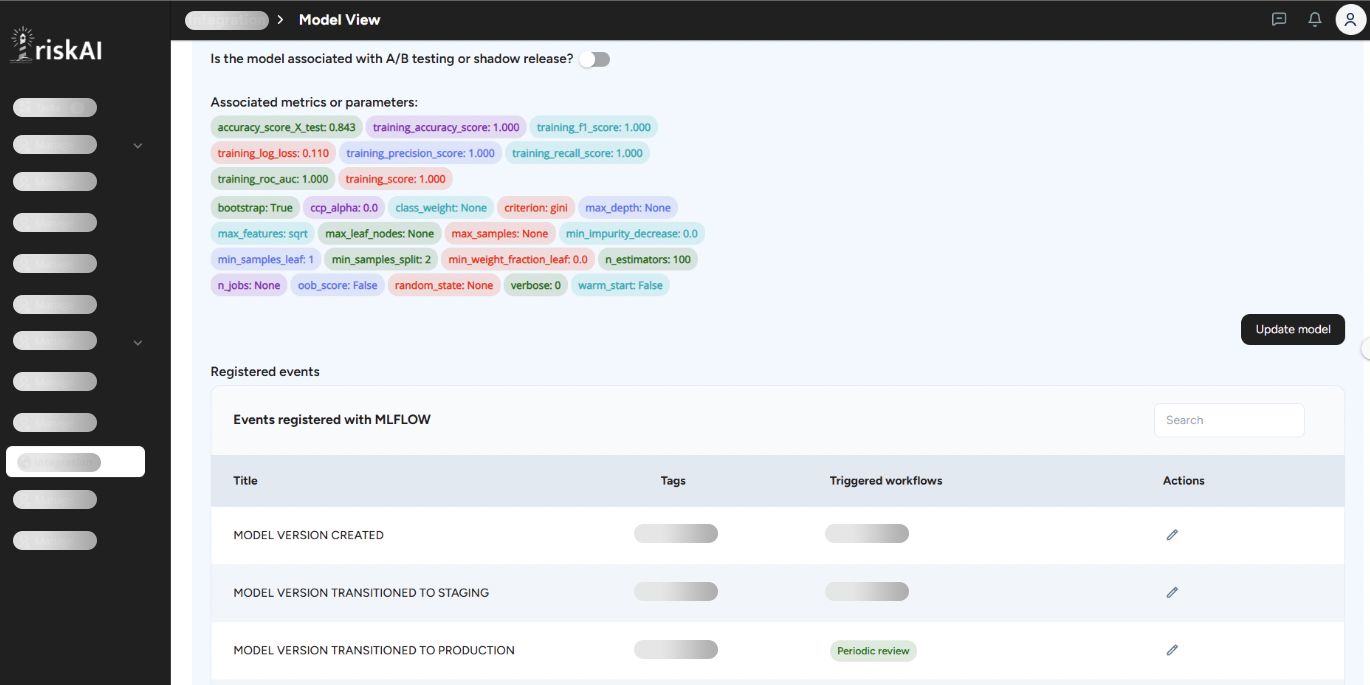Click the class_weight: None parameter chip

pyautogui.click(x=441, y=208)
